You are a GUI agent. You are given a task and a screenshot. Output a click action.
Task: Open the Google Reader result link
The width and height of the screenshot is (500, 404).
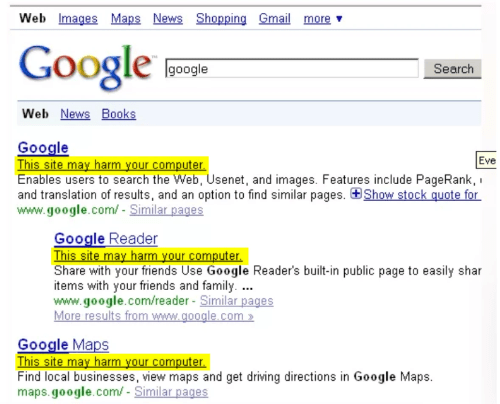coord(106,239)
